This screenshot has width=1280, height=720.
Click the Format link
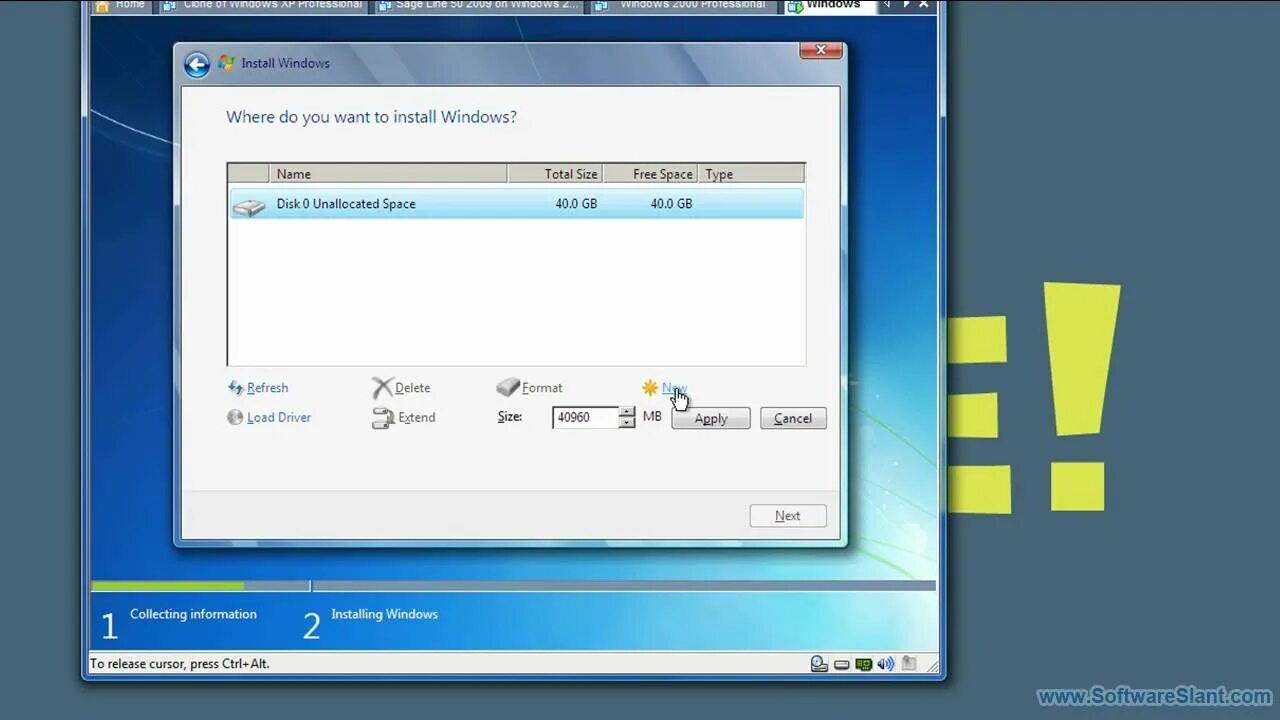coord(542,388)
